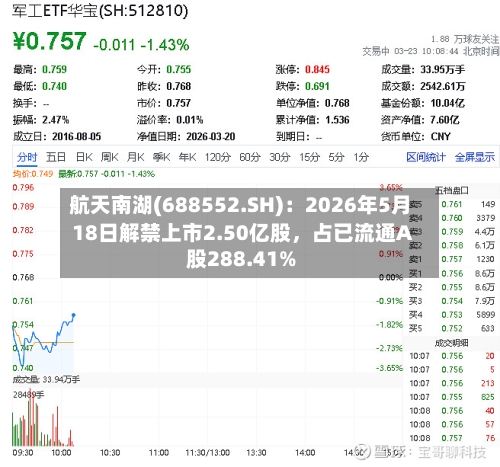Click the 溢价率 value 0.01%
Viewport: 500px width, 467px height.
pos(190,120)
